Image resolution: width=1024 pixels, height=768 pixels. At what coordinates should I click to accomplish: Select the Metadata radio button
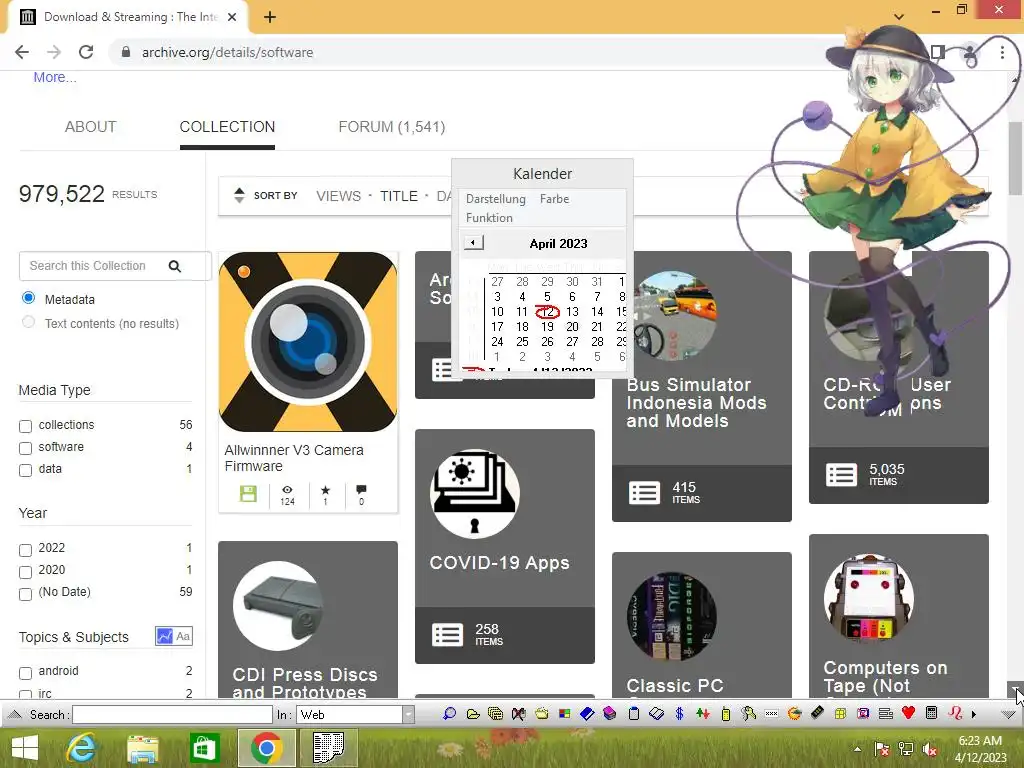(28, 298)
